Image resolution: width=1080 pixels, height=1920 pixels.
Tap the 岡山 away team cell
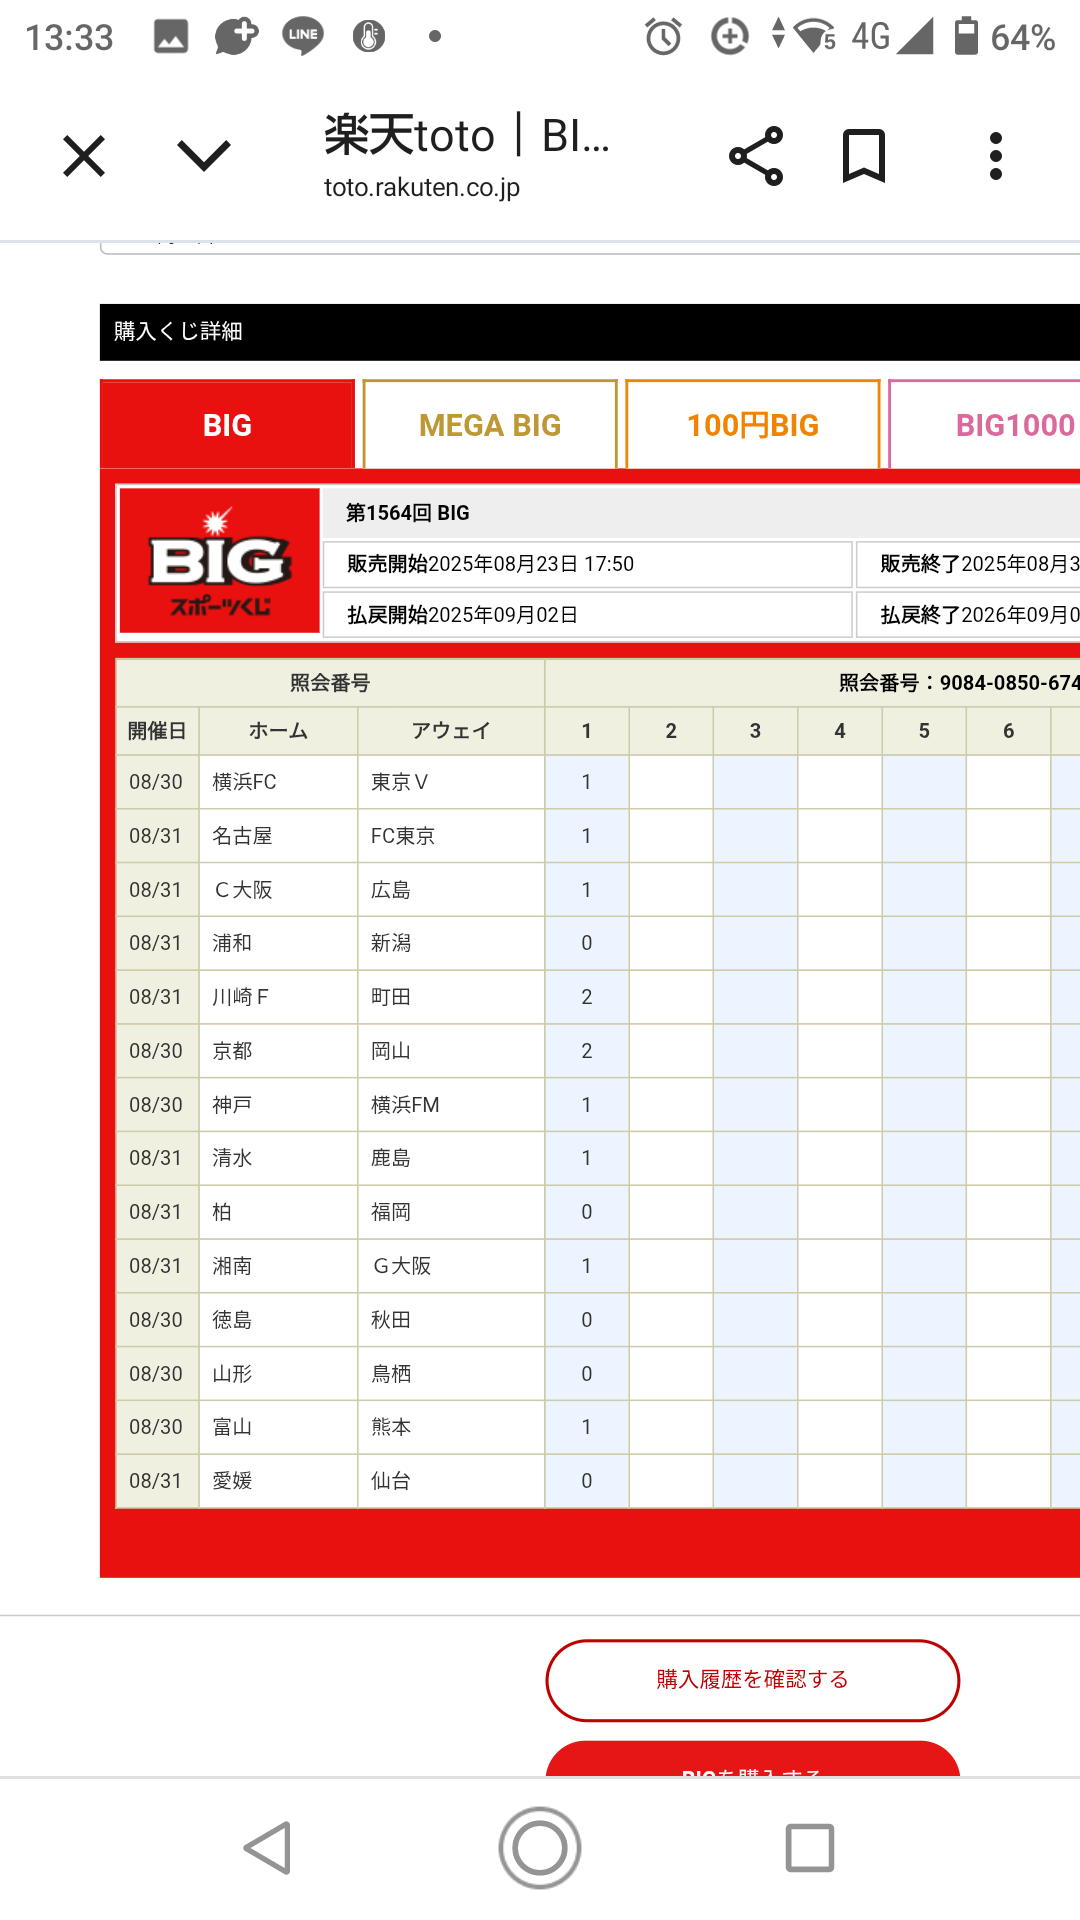tap(451, 1051)
